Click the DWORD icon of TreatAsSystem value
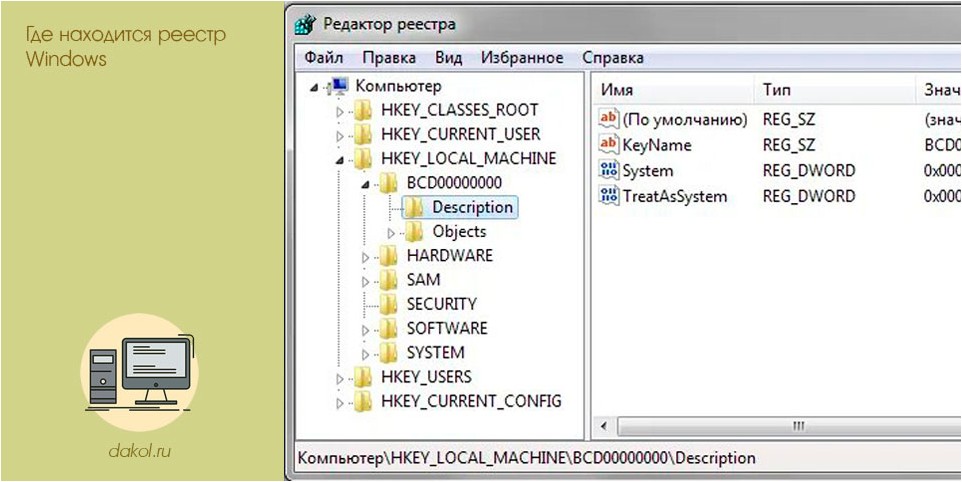The width and height of the screenshot is (962, 482). (x=609, y=196)
